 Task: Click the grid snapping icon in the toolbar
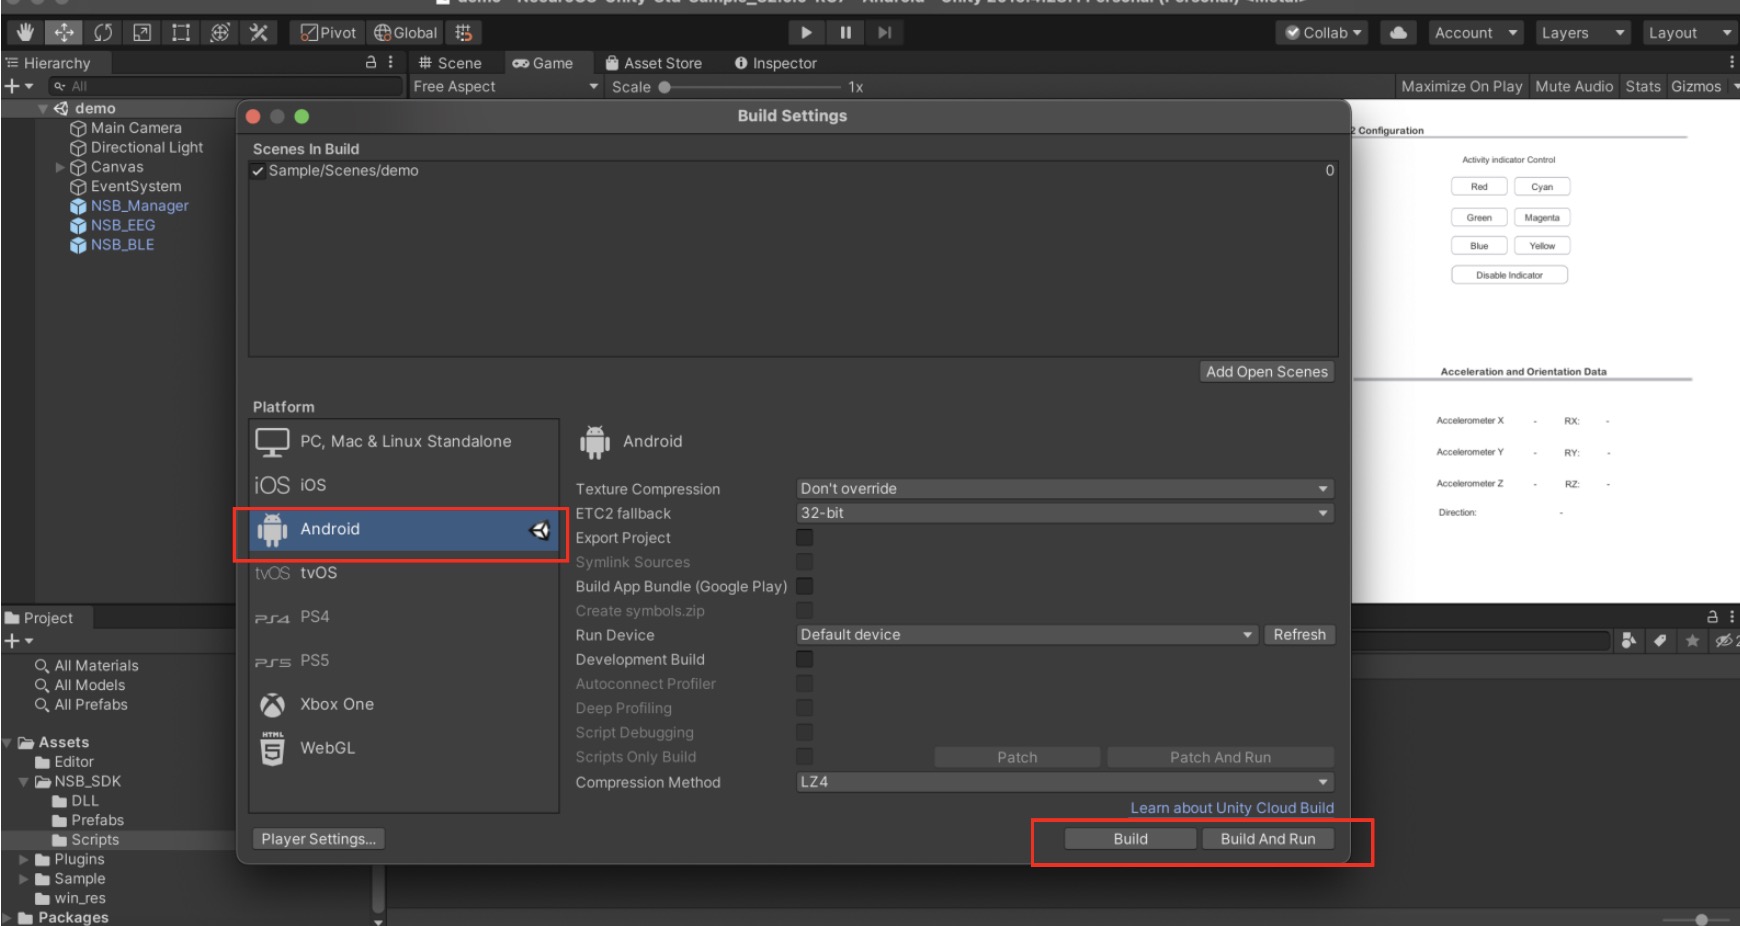464,32
